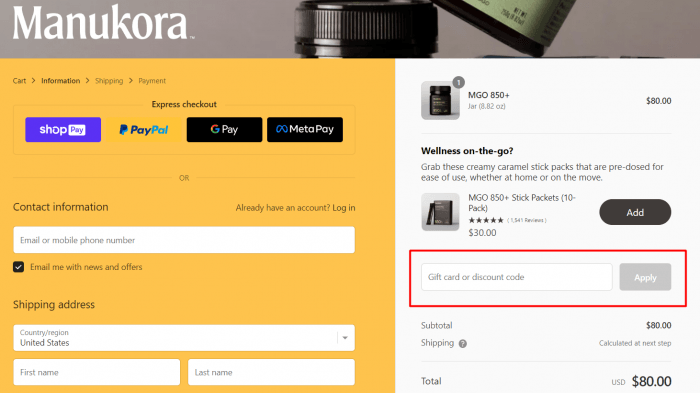Pay with PayPal express button

(144, 130)
